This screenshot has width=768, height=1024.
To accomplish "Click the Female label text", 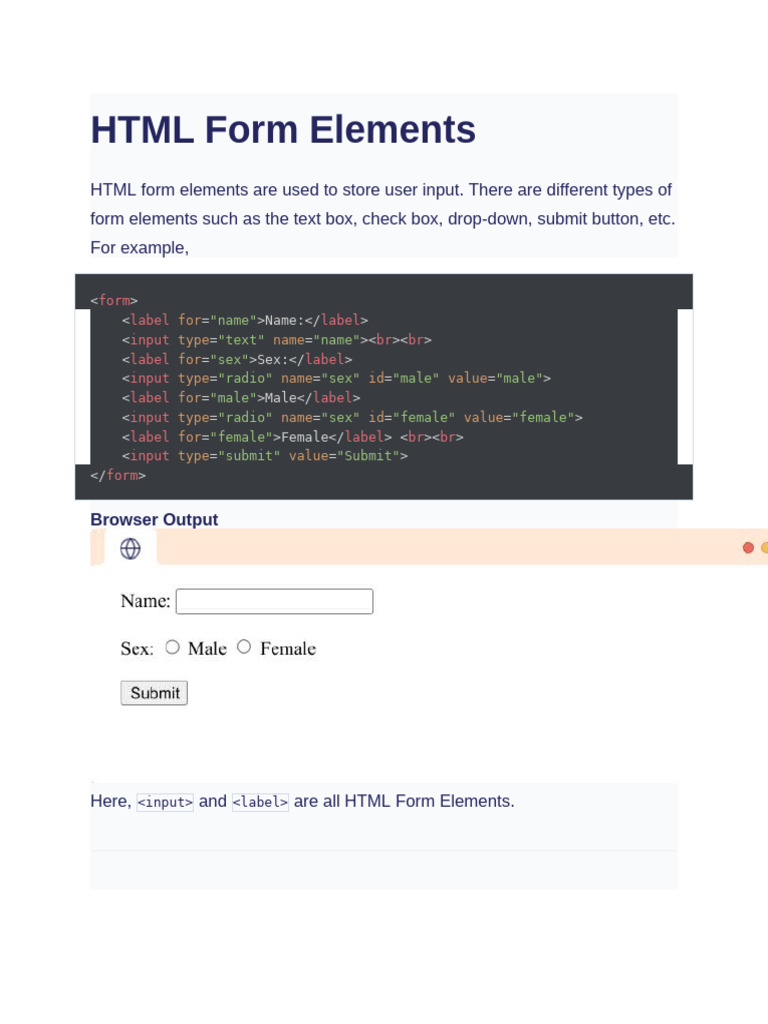I will 288,648.
